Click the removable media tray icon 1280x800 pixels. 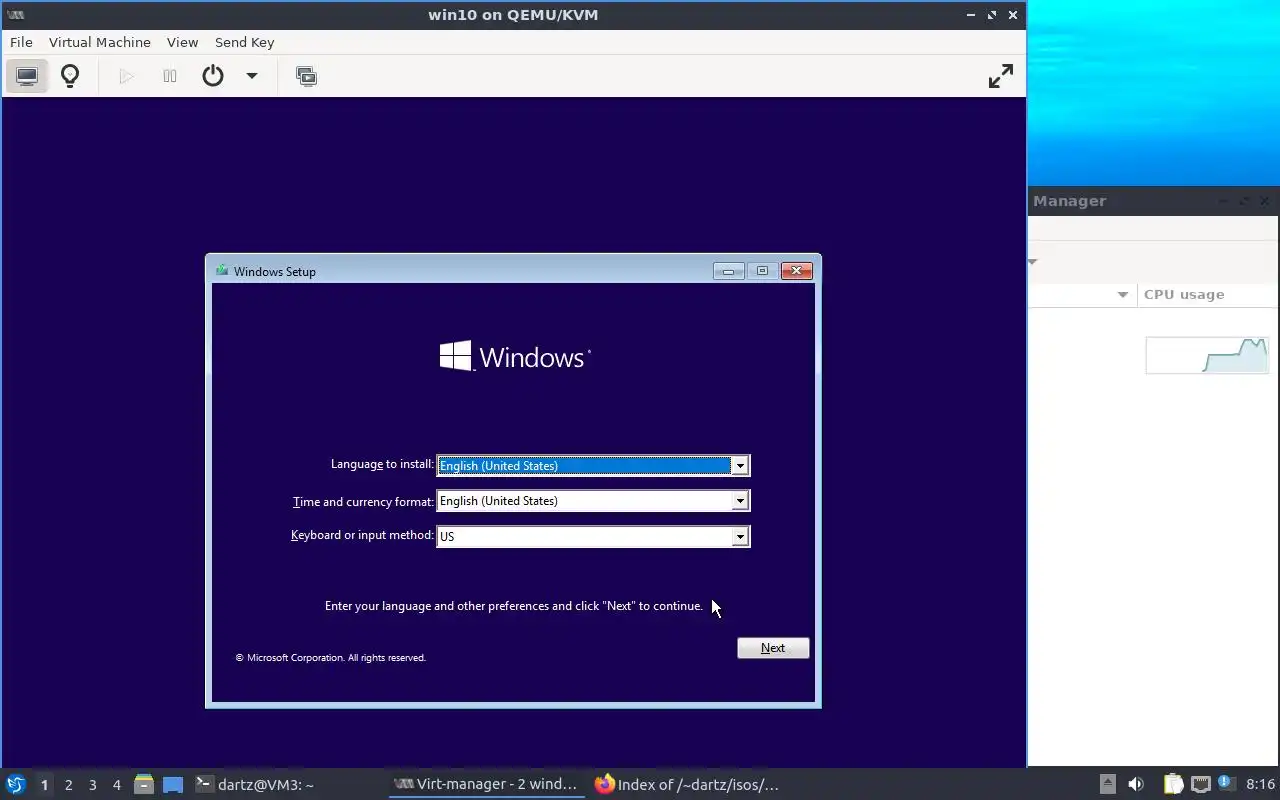pyautogui.click(x=1107, y=785)
